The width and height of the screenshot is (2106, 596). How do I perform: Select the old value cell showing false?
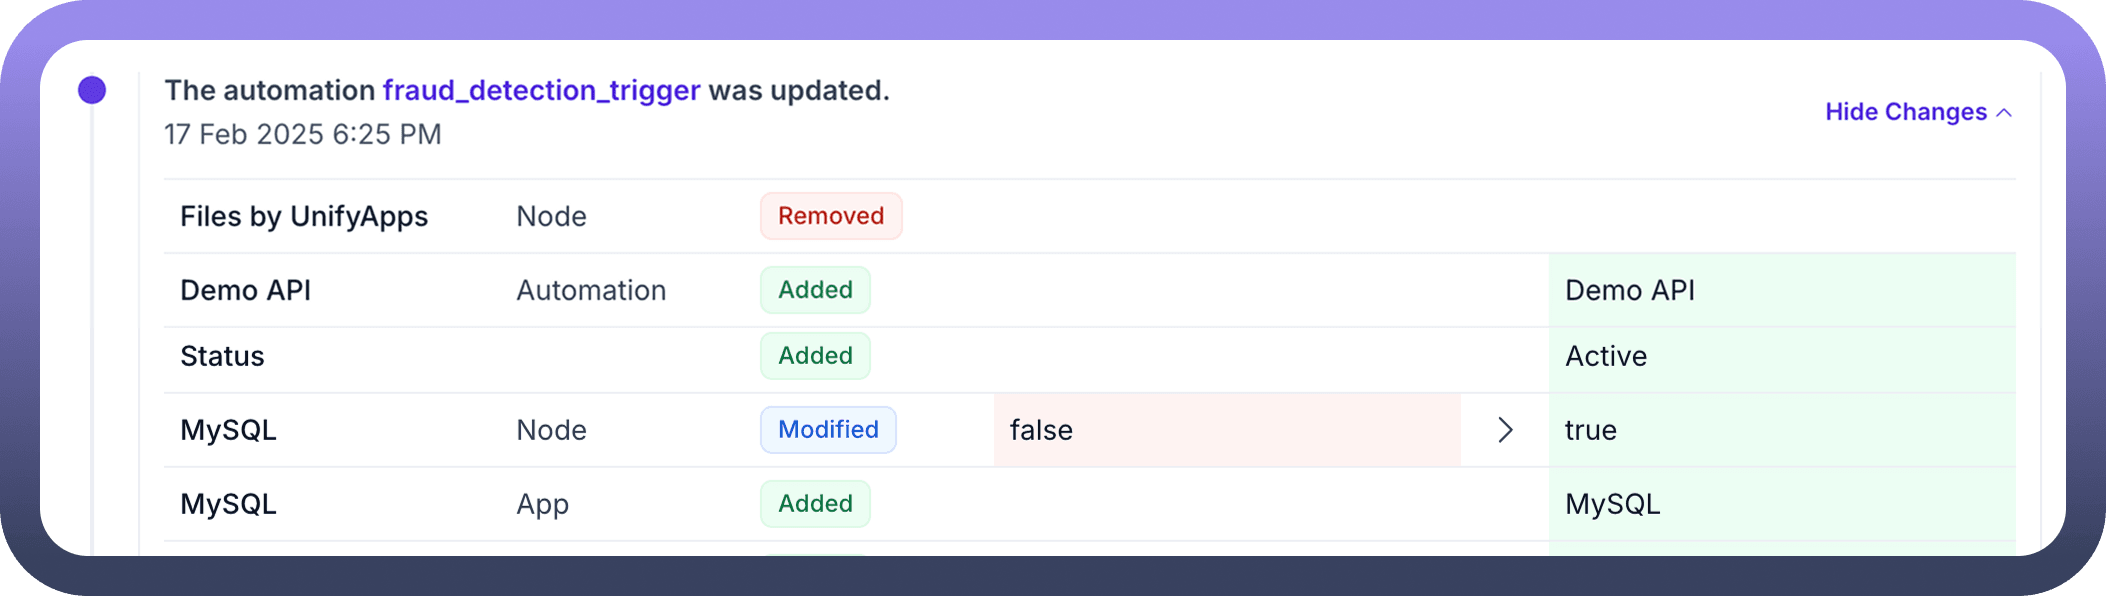1226,430
